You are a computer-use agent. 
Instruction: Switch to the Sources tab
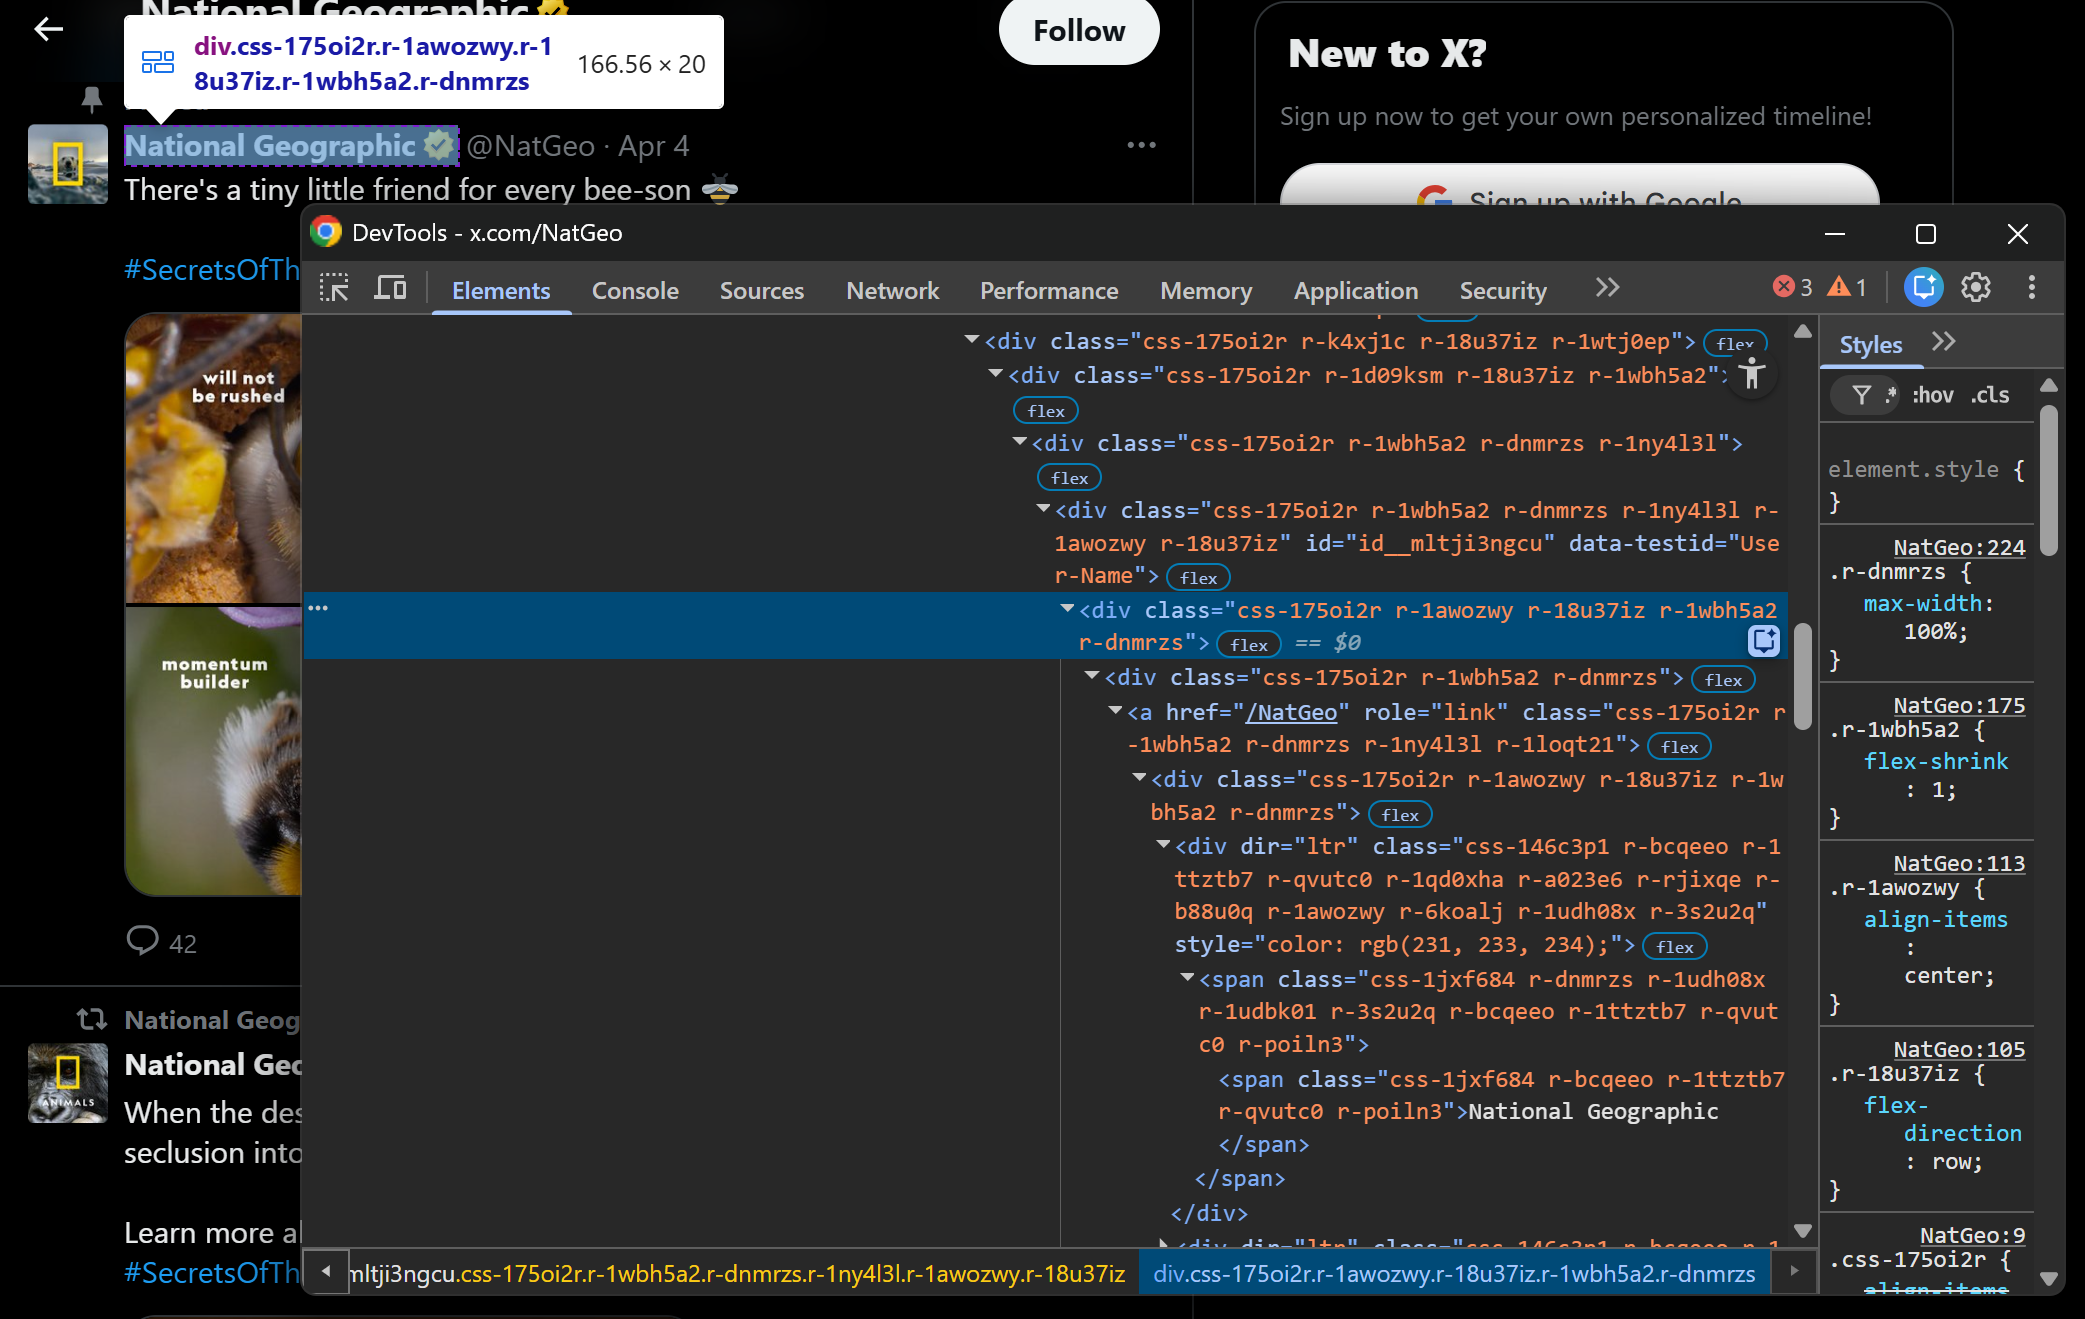pos(762,290)
